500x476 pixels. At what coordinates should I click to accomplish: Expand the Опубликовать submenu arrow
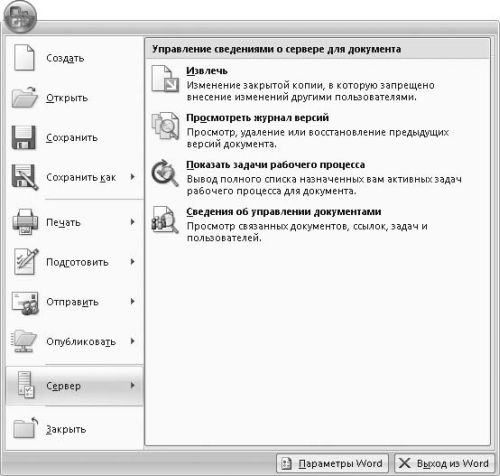click(x=133, y=341)
